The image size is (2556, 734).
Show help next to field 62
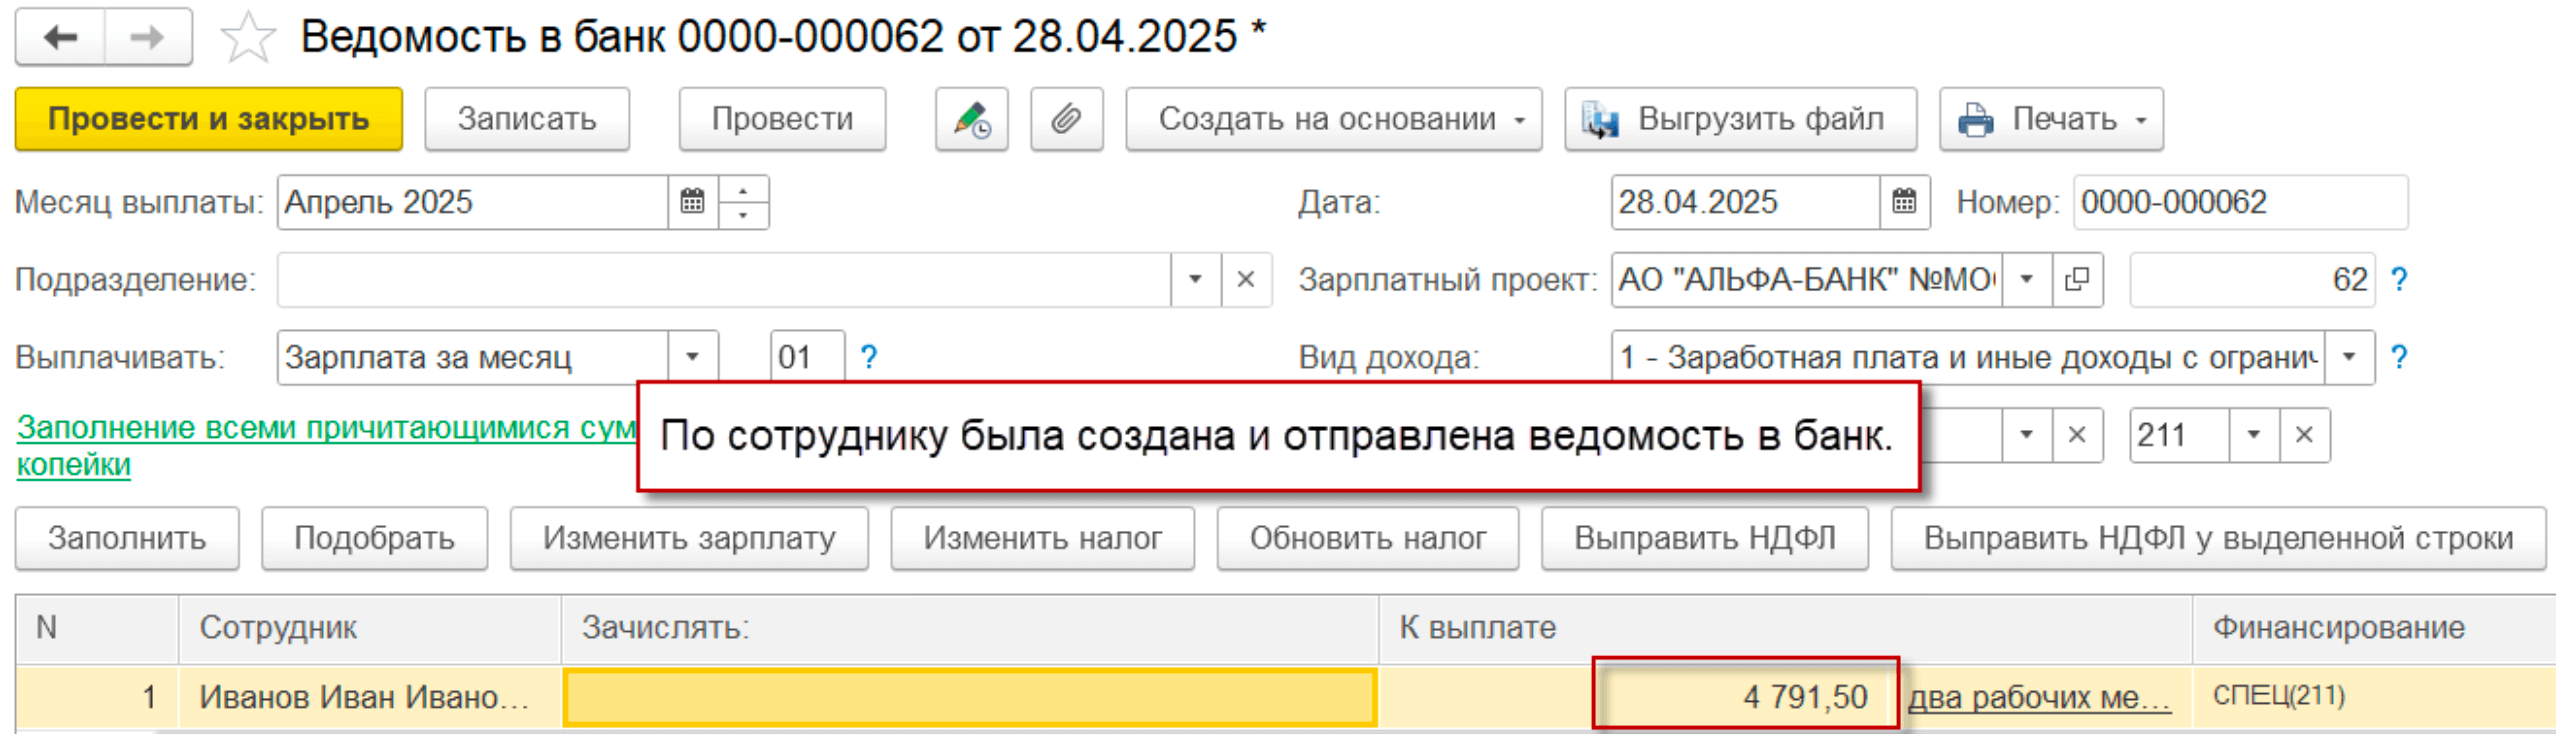tap(2398, 279)
